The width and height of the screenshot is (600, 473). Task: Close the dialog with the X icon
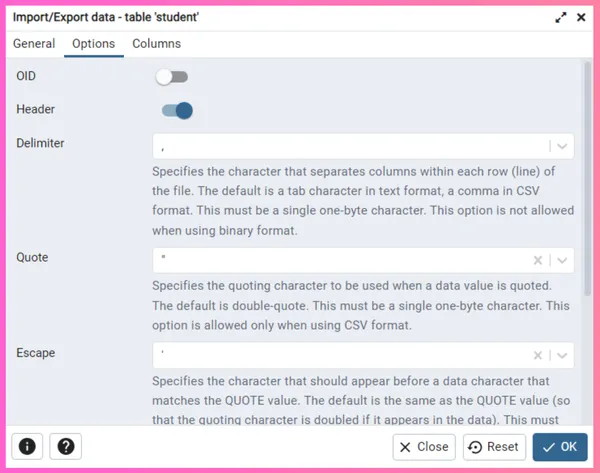pos(581,18)
